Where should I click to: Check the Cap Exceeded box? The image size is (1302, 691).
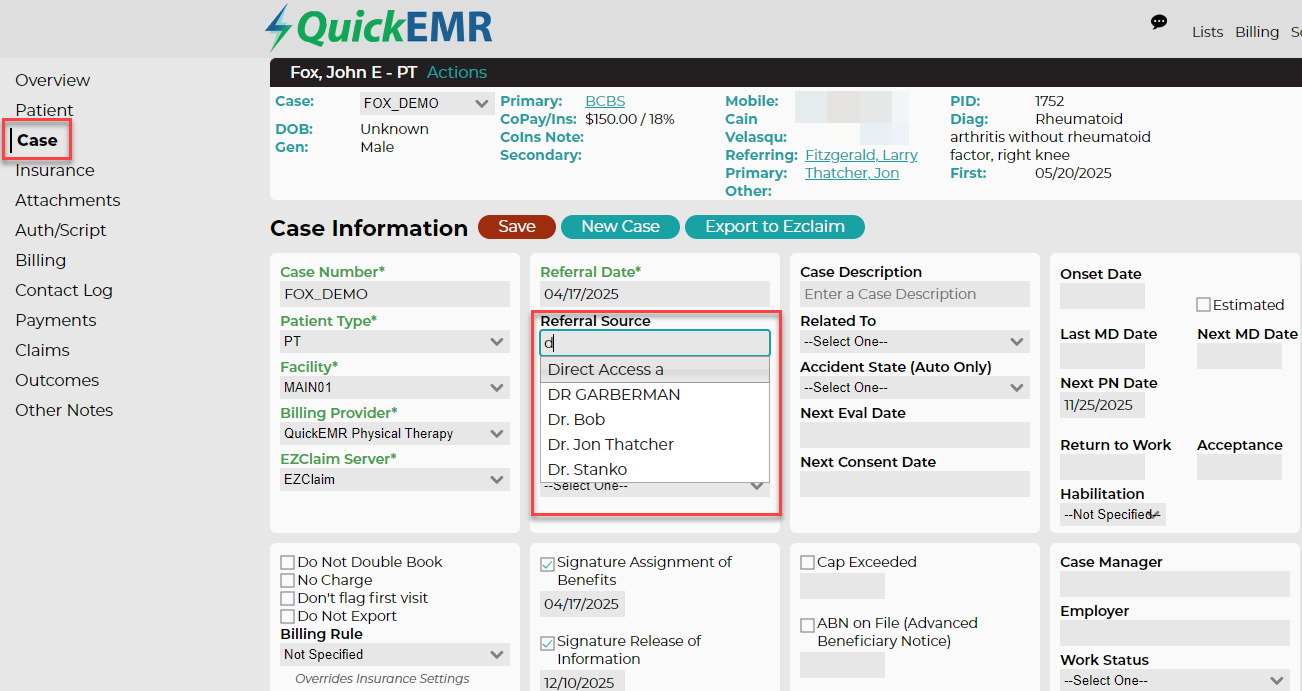(807, 562)
